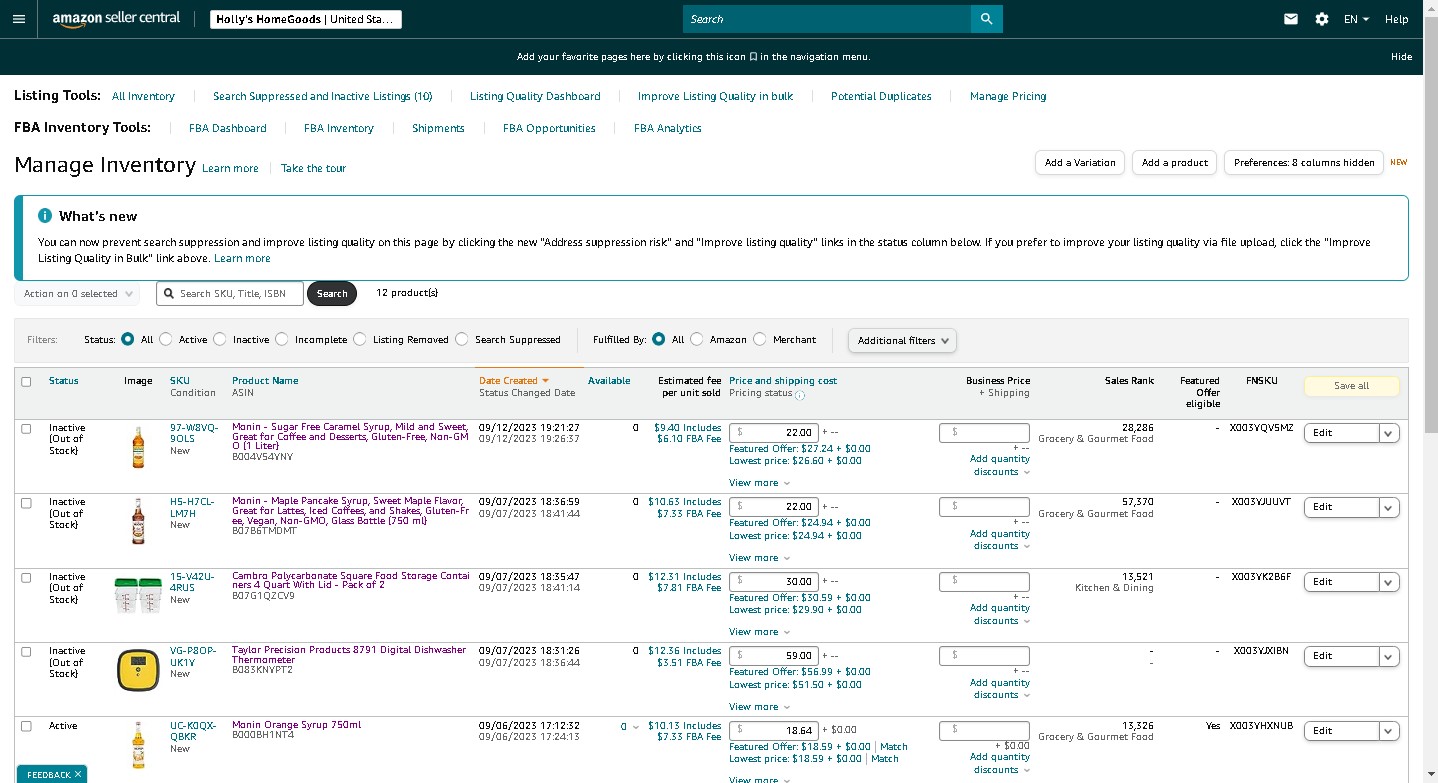Open Improve Listing Quality in bulk
The width and height of the screenshot is (1438, 783).
click(716, 97)
